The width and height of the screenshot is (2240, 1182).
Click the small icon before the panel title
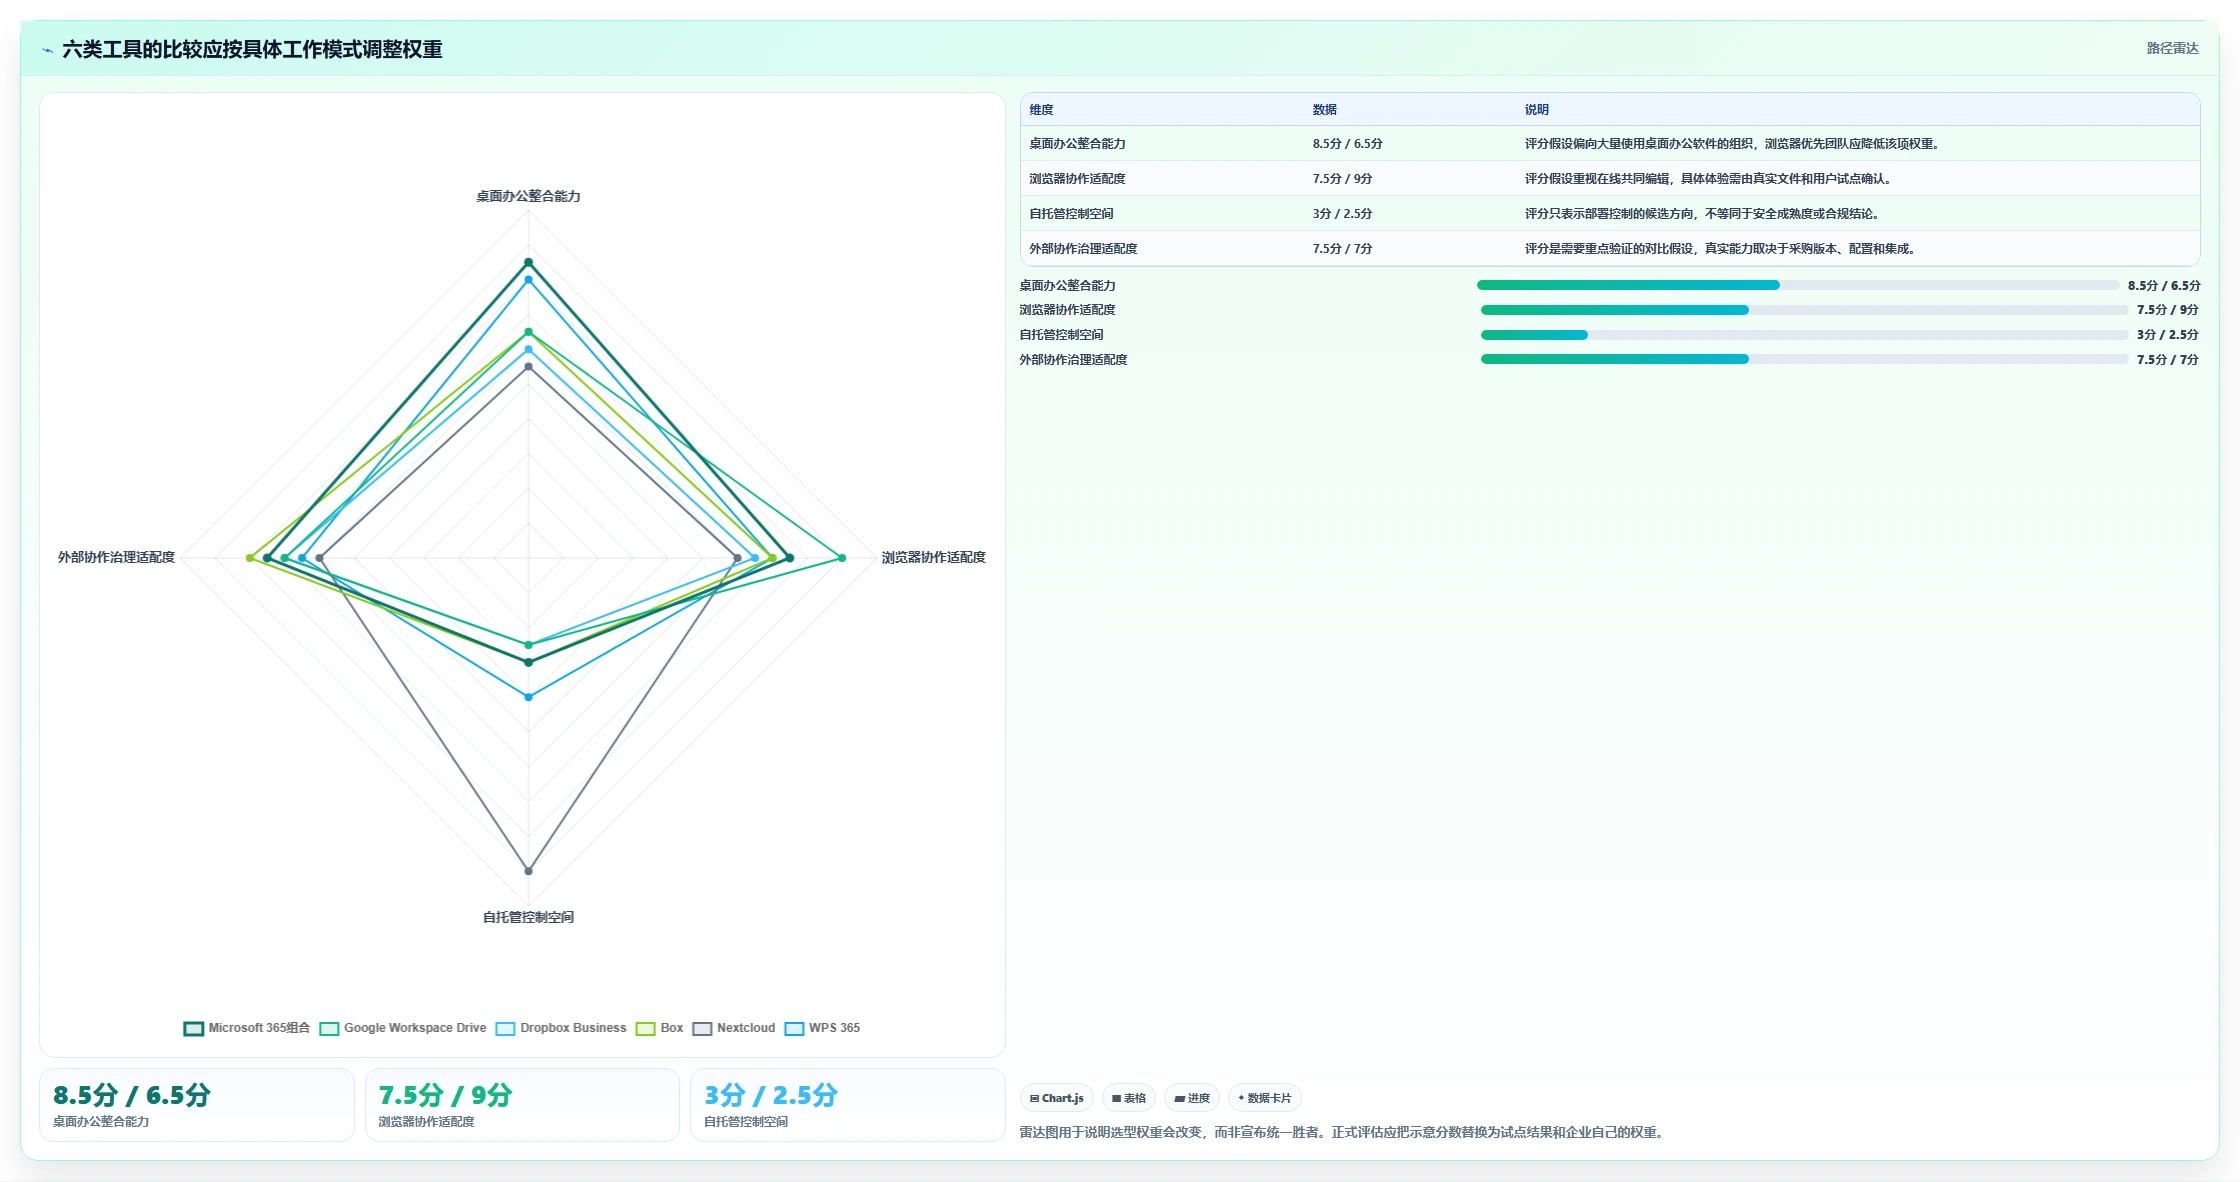point(47,50)
